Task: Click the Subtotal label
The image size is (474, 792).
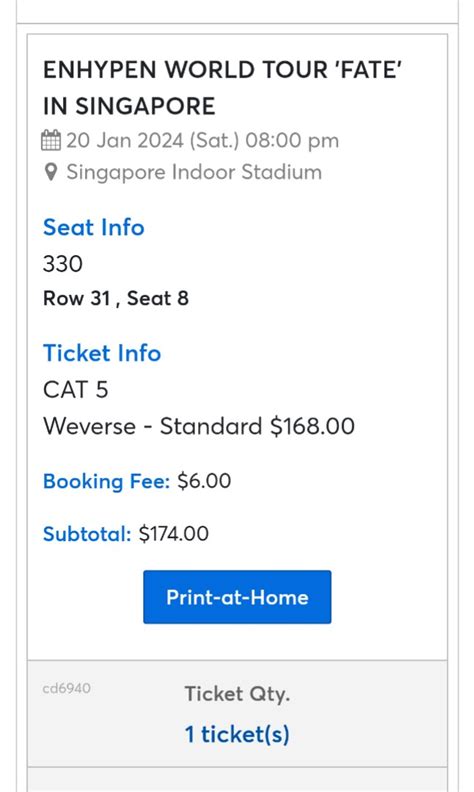Action: coord(87,534)
